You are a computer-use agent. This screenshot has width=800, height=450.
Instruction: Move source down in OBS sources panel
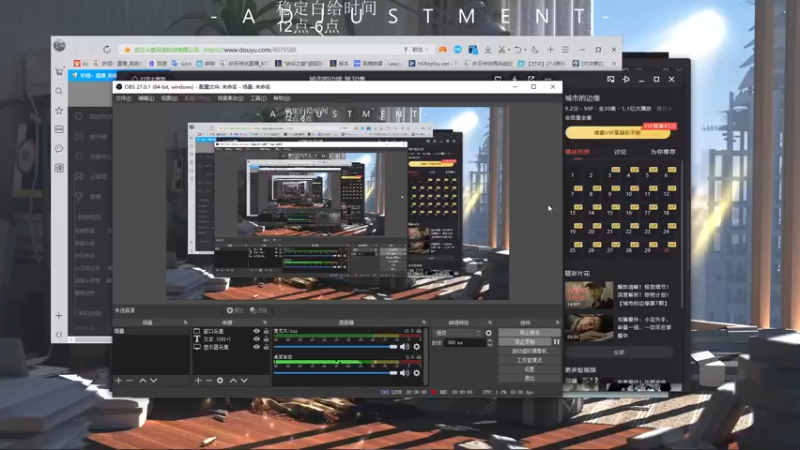[x=244, y=381]
